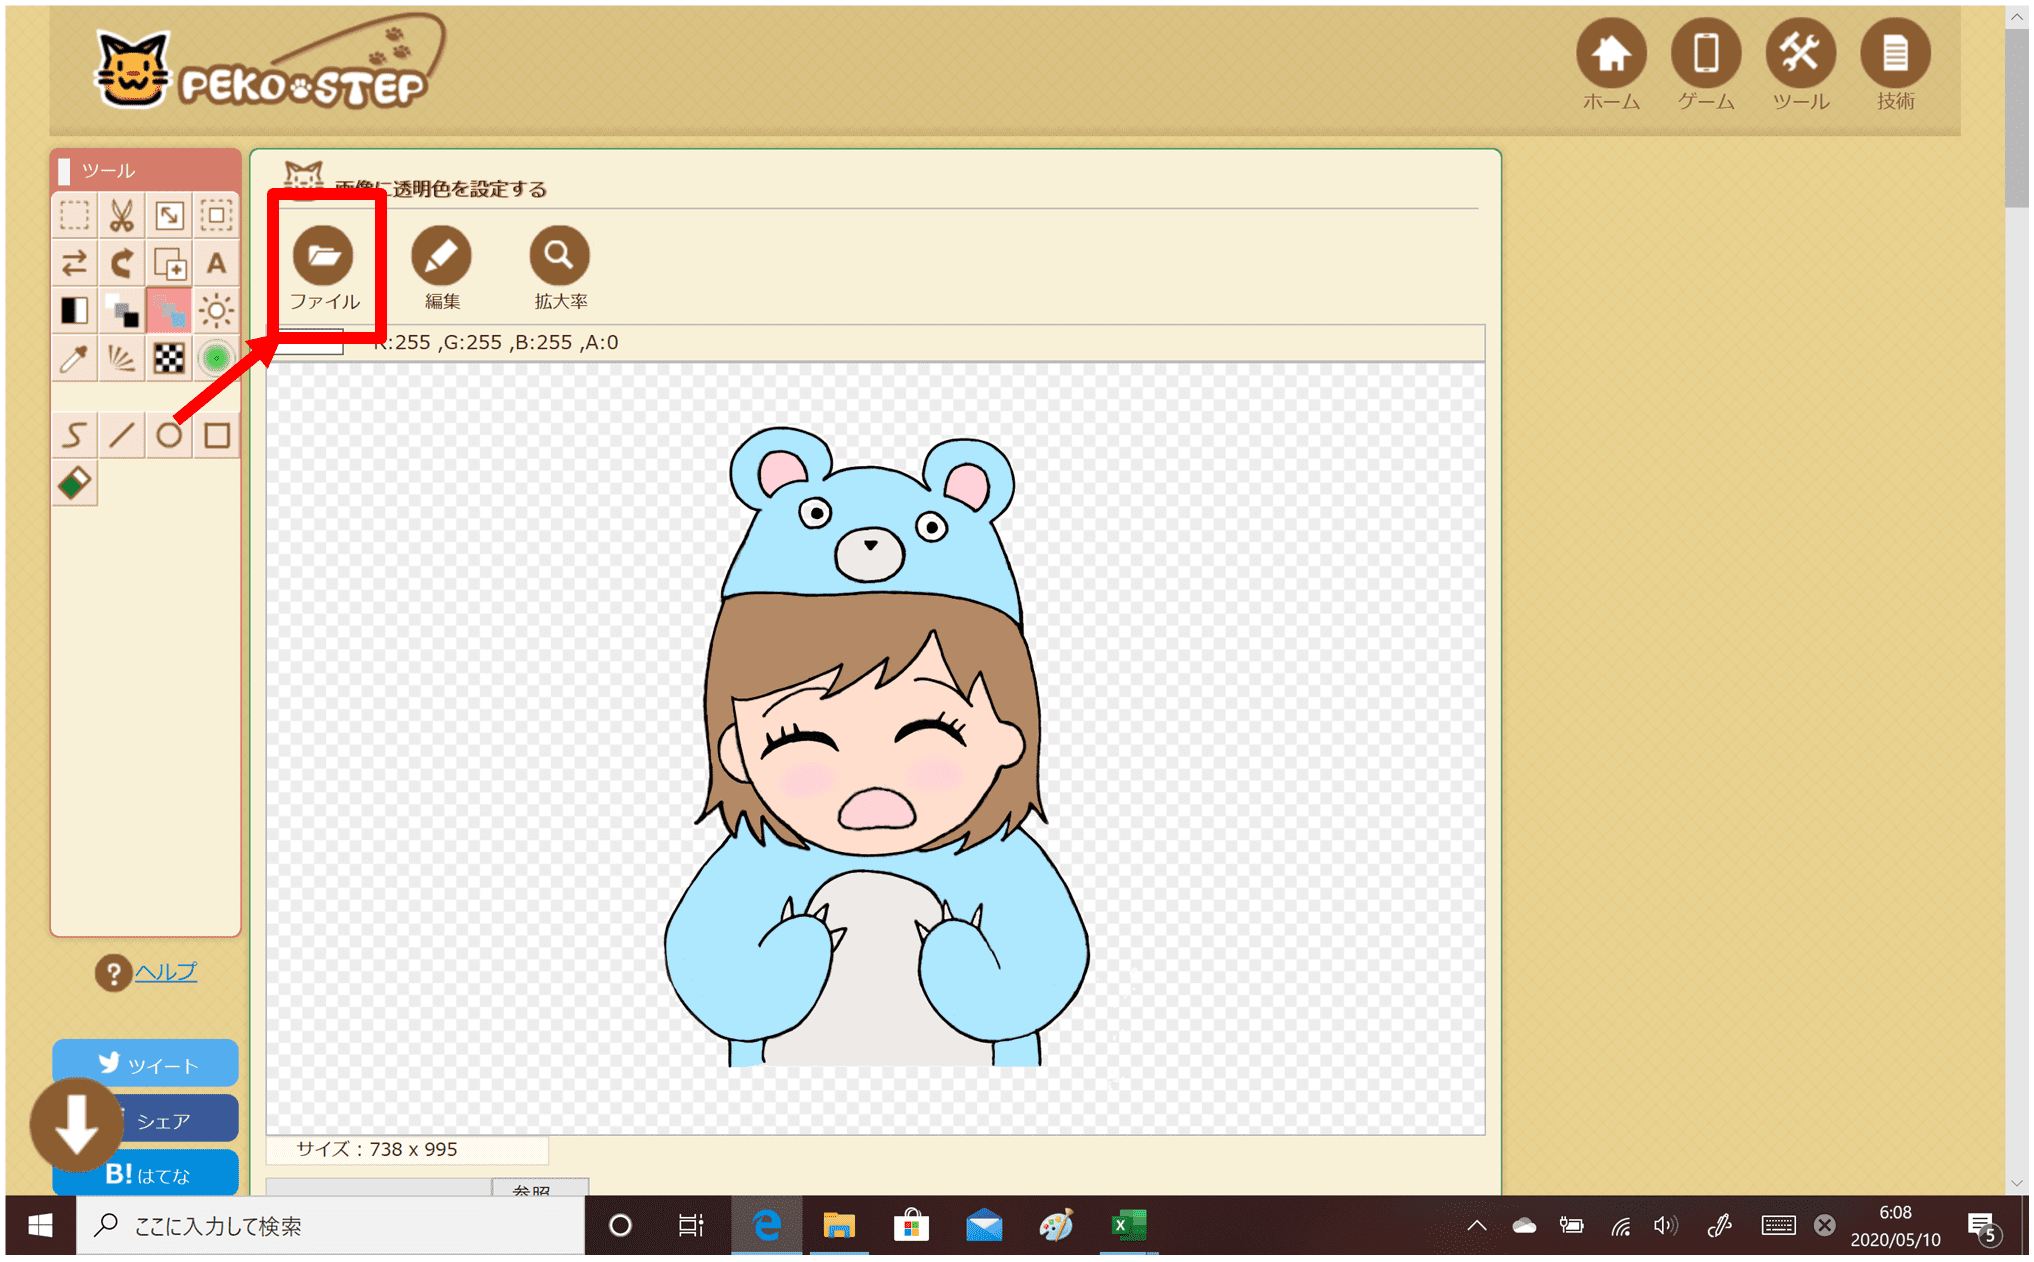The width and height of the screenshot is (2034, 1262).
Task: Open the ヘルプ help link
Action: point(166,971)
